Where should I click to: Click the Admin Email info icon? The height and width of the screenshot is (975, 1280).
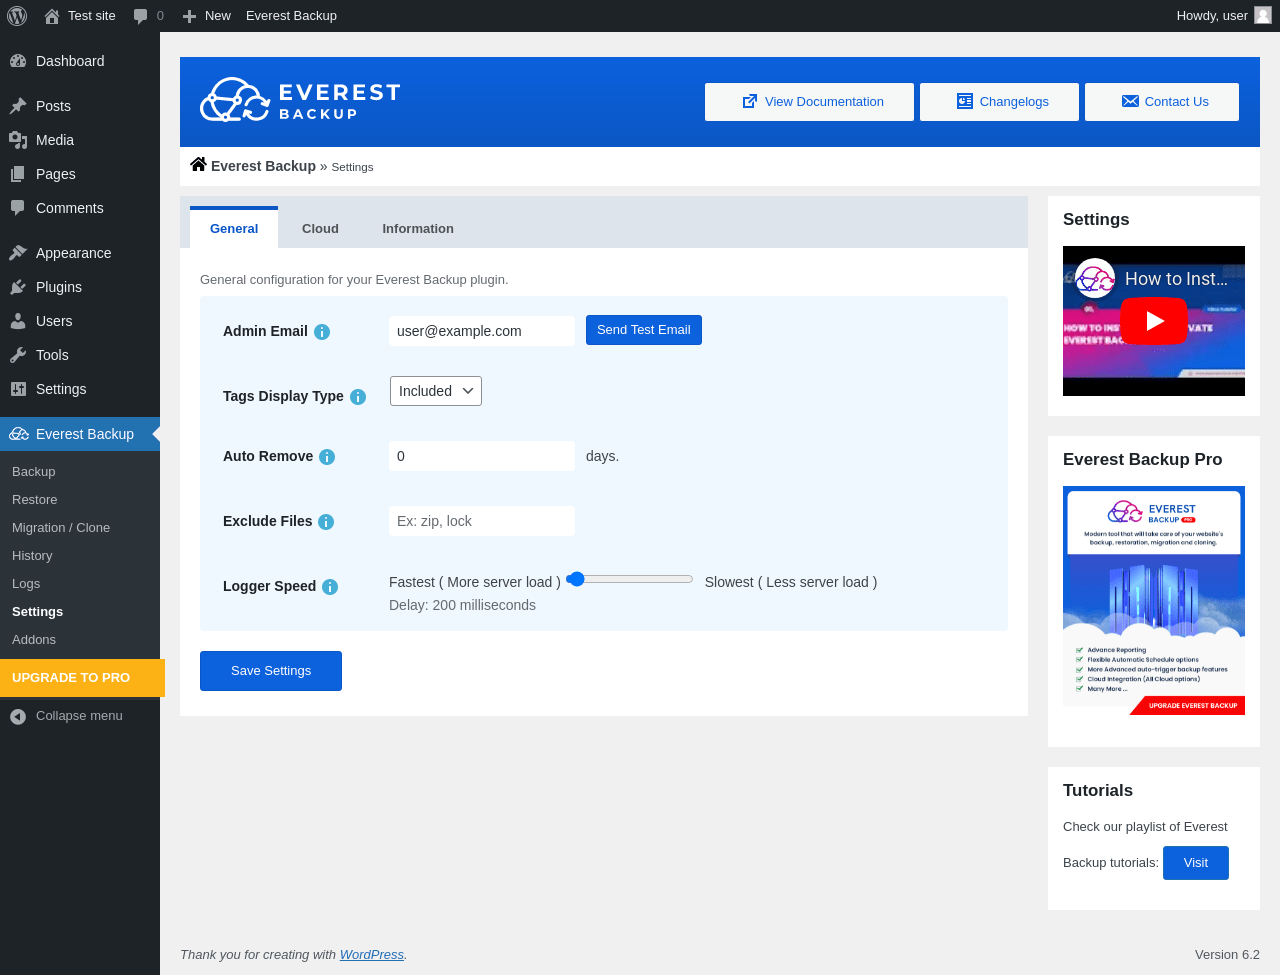pos(322,332)
